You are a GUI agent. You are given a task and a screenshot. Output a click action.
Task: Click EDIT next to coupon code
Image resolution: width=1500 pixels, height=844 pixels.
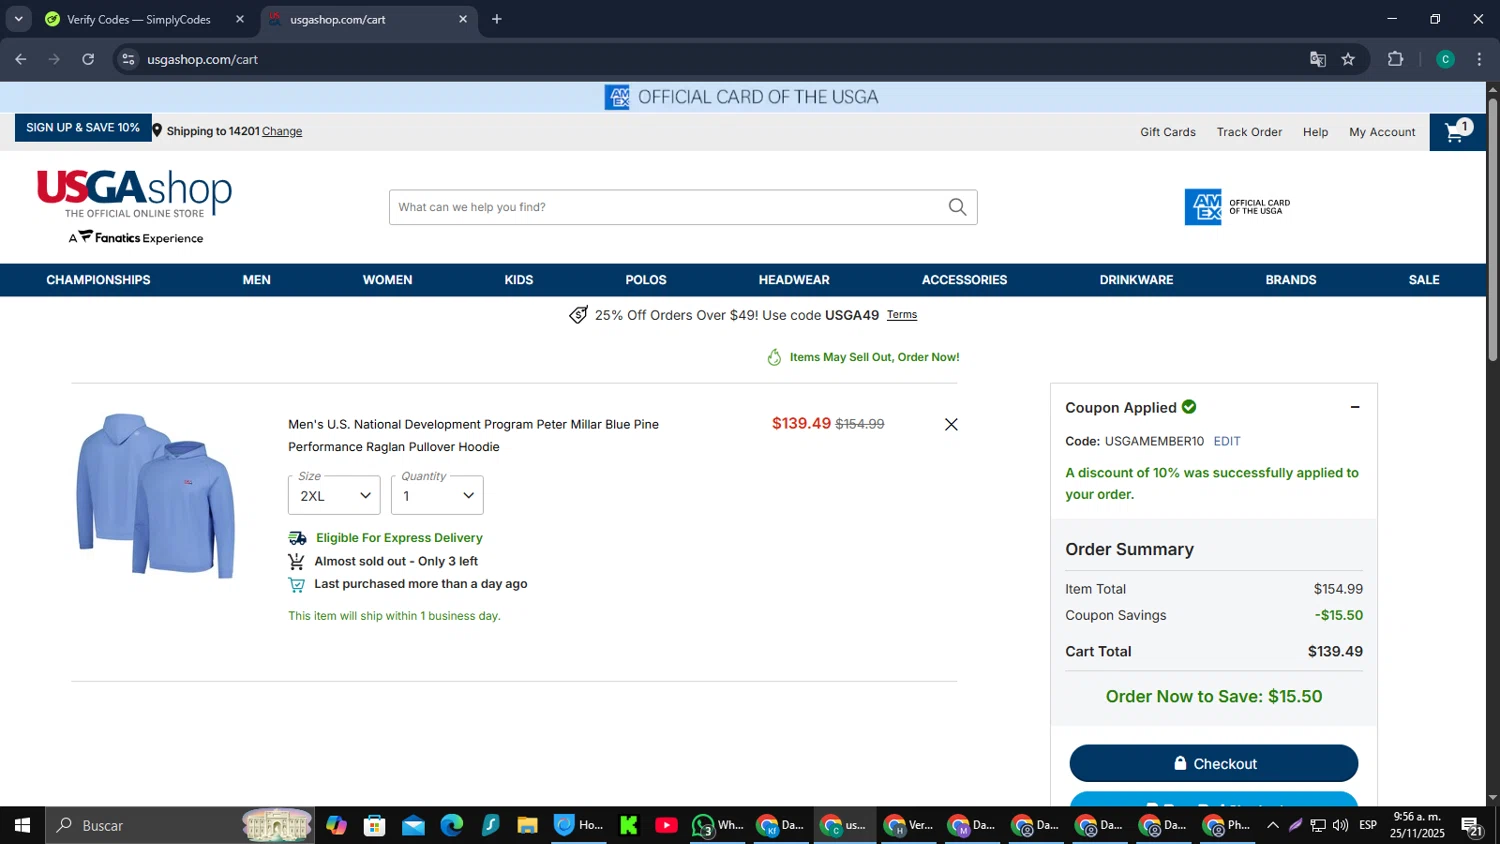tap(1227, 441)
